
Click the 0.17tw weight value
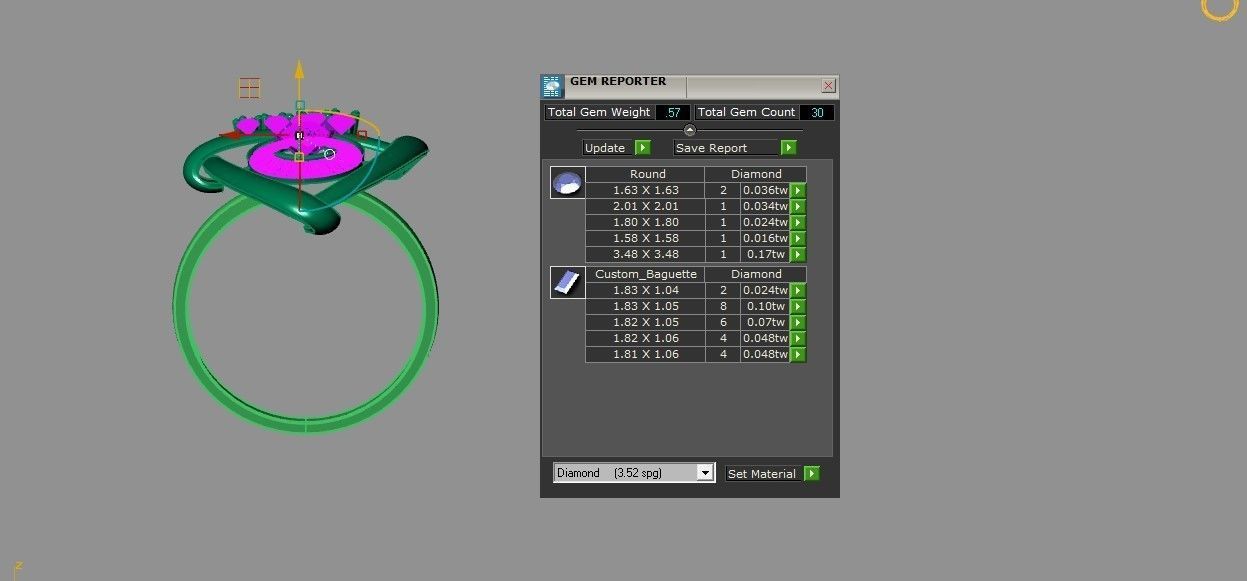click(765, 254)
